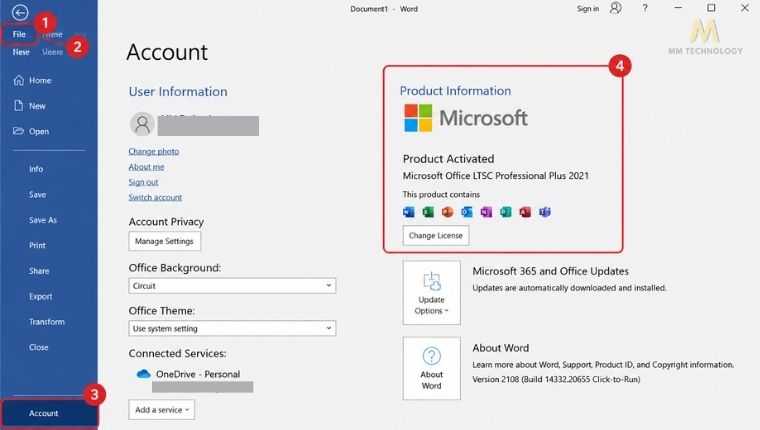Open the Add a service dropdown
This screenshot has width=760, height=430.
(x=161, y=410)
